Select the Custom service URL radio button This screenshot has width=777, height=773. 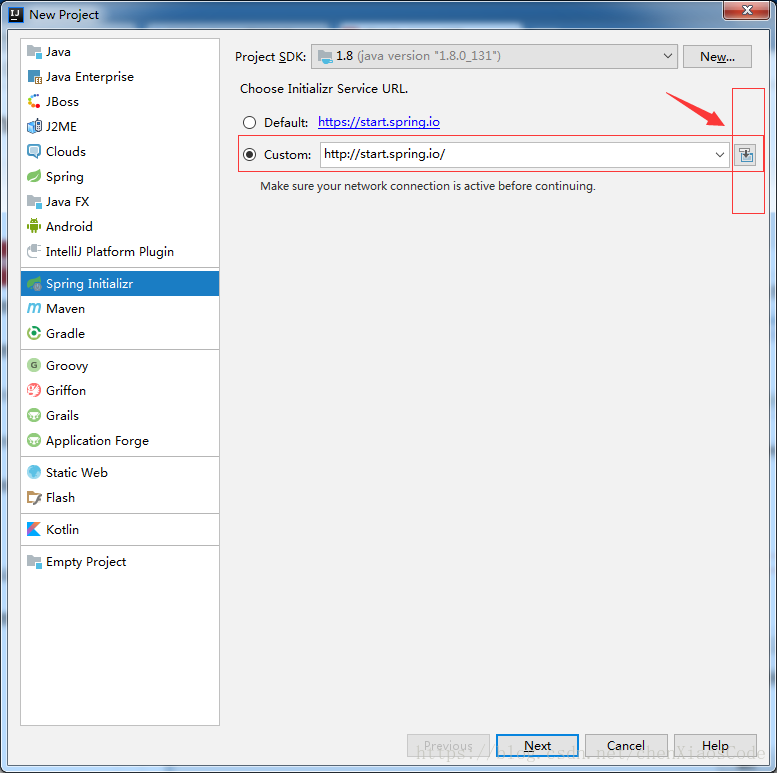249,155
